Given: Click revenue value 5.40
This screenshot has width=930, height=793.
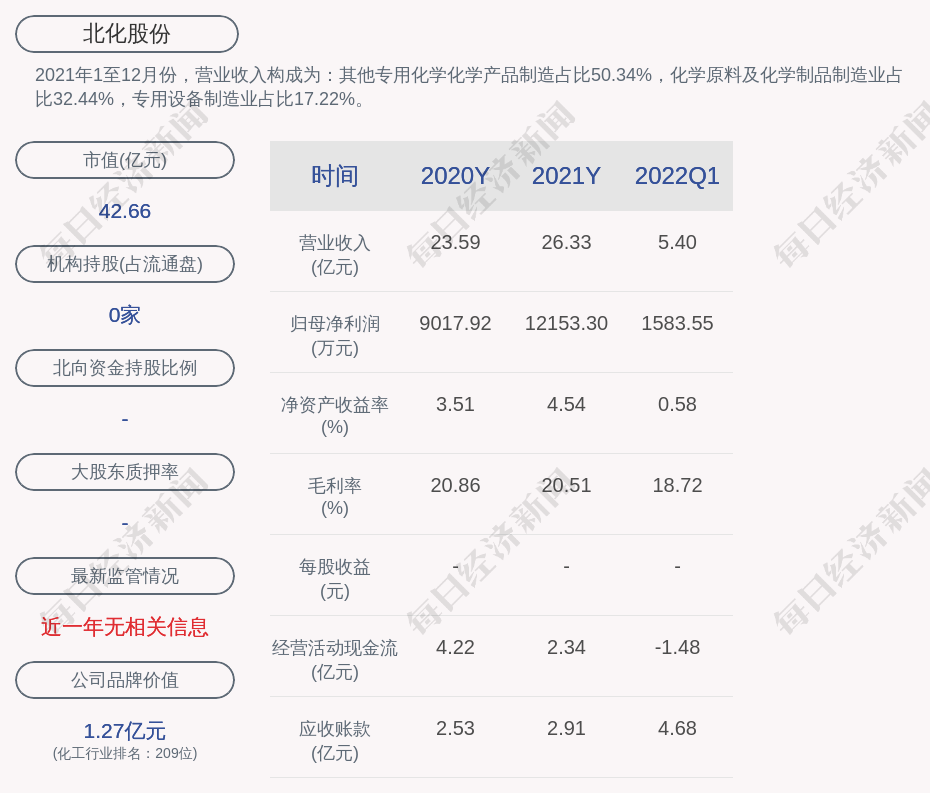Looking at the screenshot, I should click(x=677, y=243).
